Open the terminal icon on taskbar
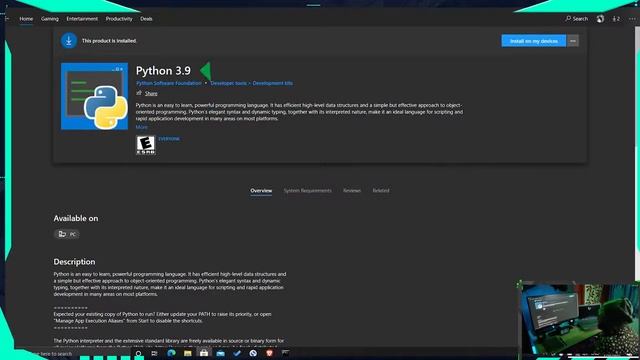The image size is (640, 360). (285, 353)
